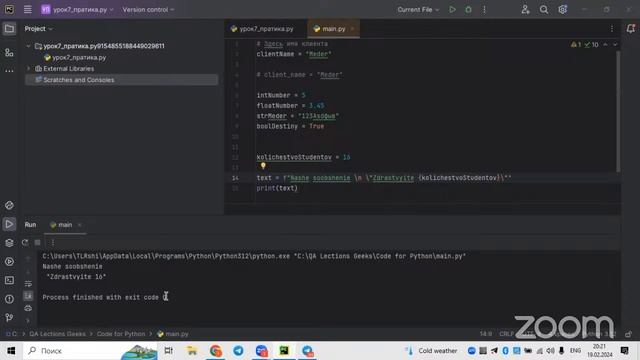Screen dimensions: 640x360
Task: Open IDE settings gear icon
Action: tap(562, 9)
